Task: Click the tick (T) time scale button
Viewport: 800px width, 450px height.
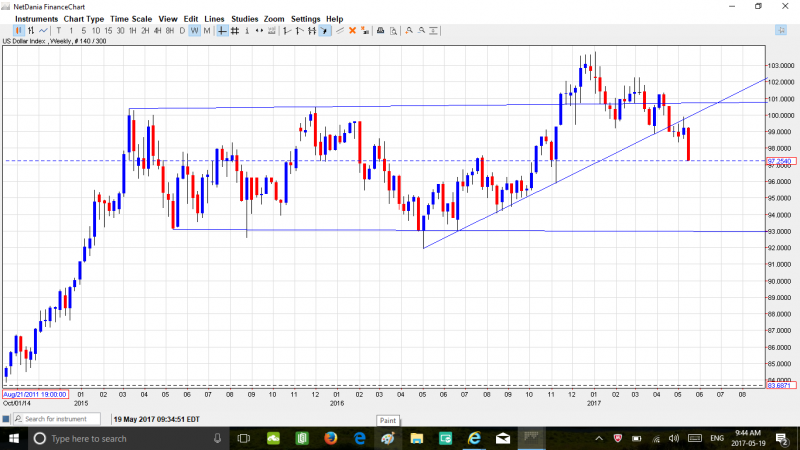Action: click(x=59, y=31)
